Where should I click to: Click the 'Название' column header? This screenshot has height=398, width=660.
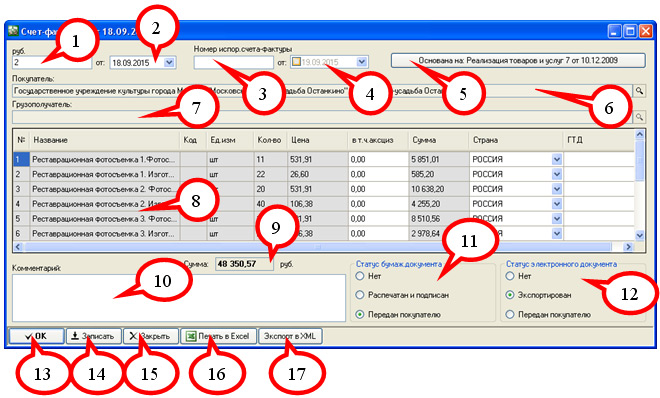click(105, 140)
